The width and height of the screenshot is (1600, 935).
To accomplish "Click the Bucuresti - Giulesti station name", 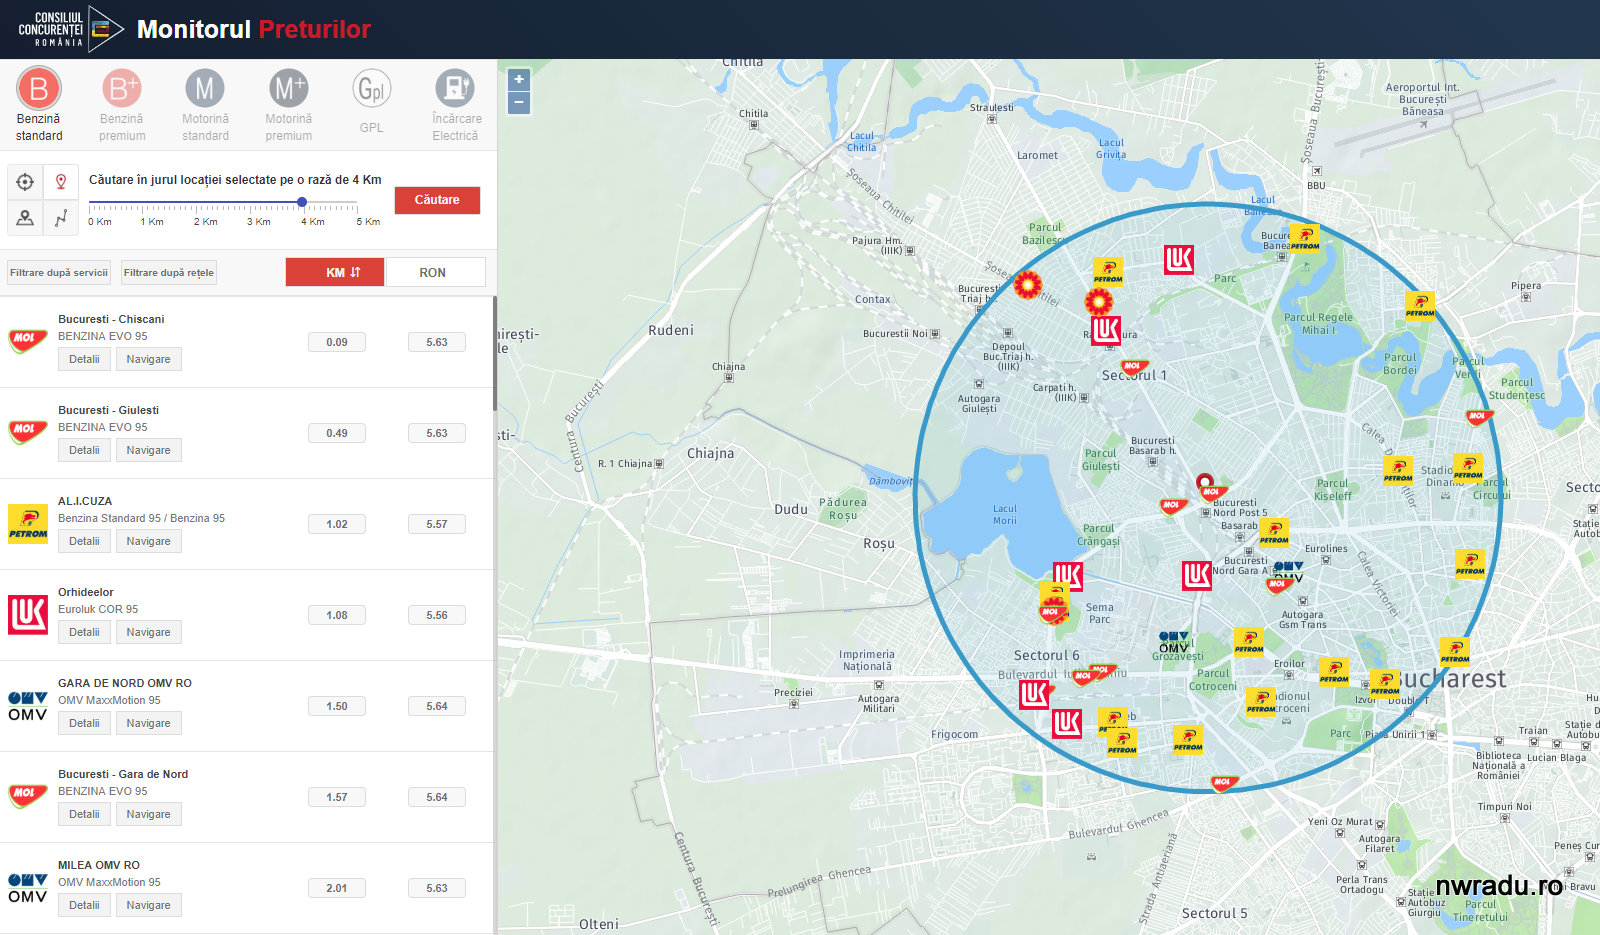I will pyautogui.click(x=108, y=410).
